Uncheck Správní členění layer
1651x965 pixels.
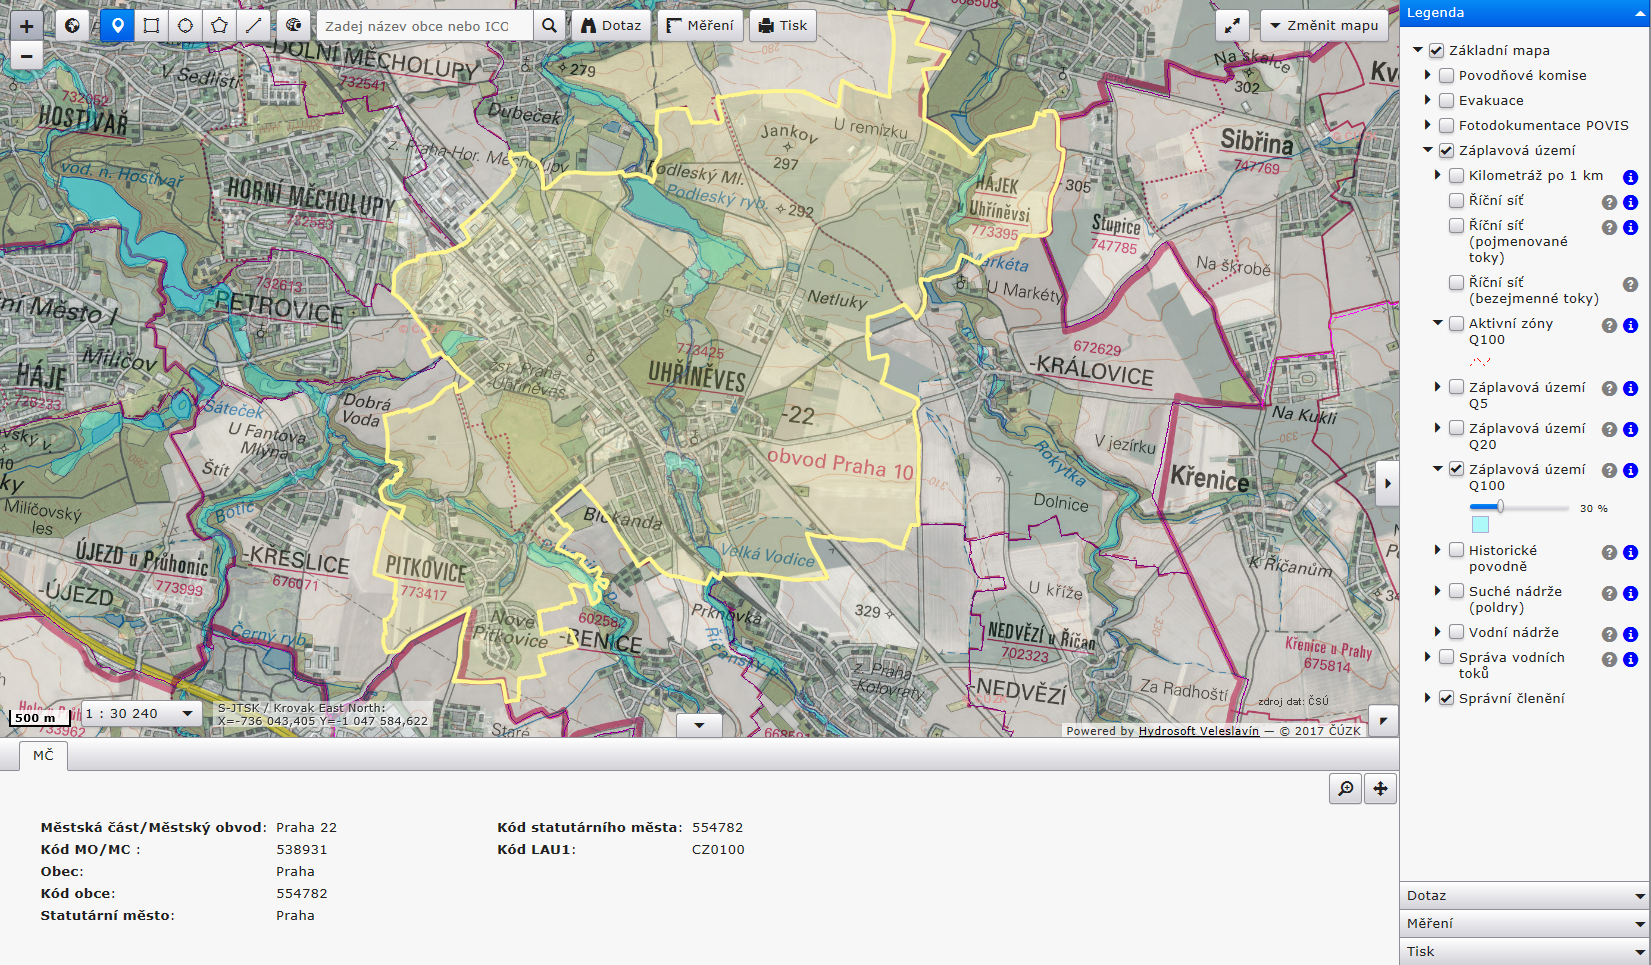pyautogui.click(x=1446, y=698)
